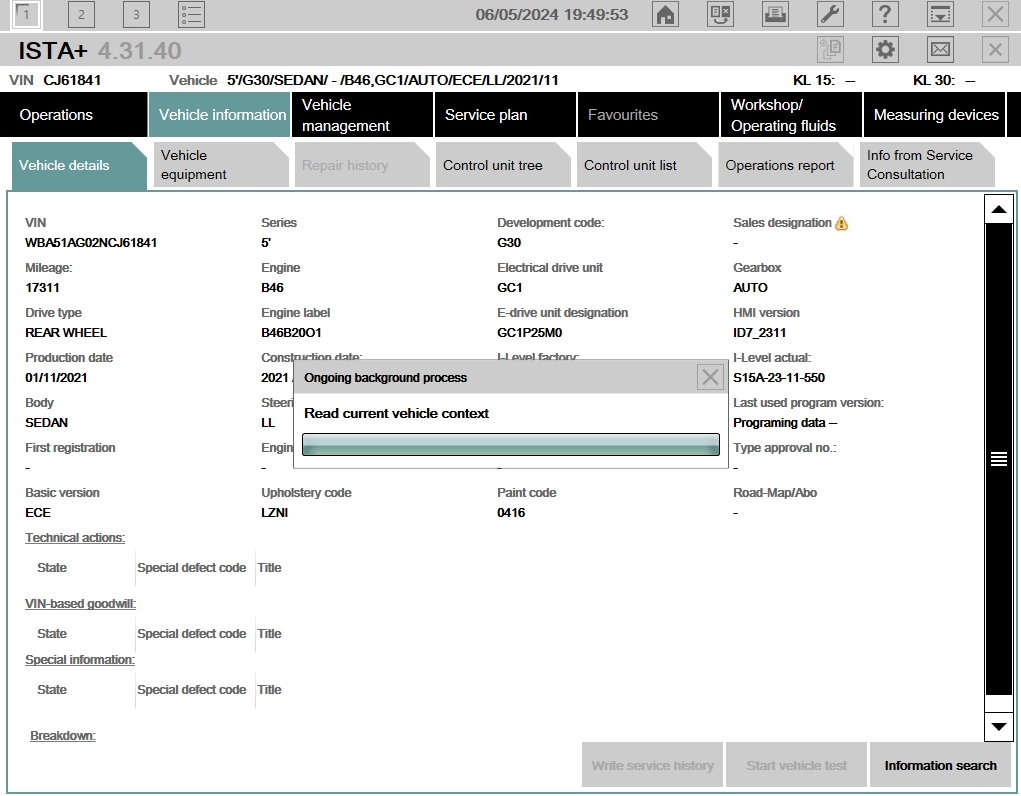
Task: Open the wrench tools icon
Action: [830, 14]
